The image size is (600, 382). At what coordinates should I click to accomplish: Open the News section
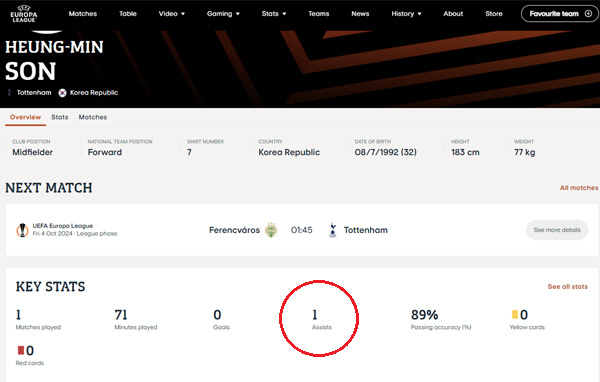pyautogui.click(x=360, y=14)
